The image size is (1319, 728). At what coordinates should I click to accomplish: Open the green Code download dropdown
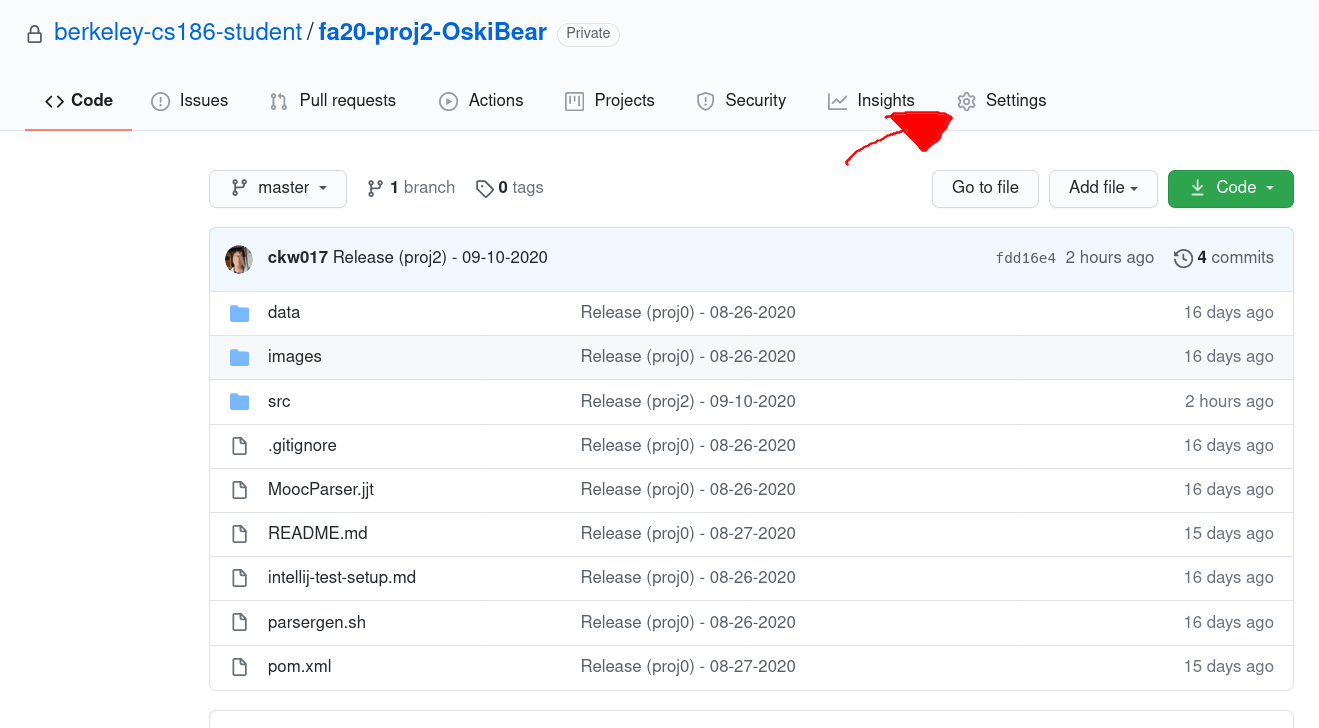(x=1231, y=189)
